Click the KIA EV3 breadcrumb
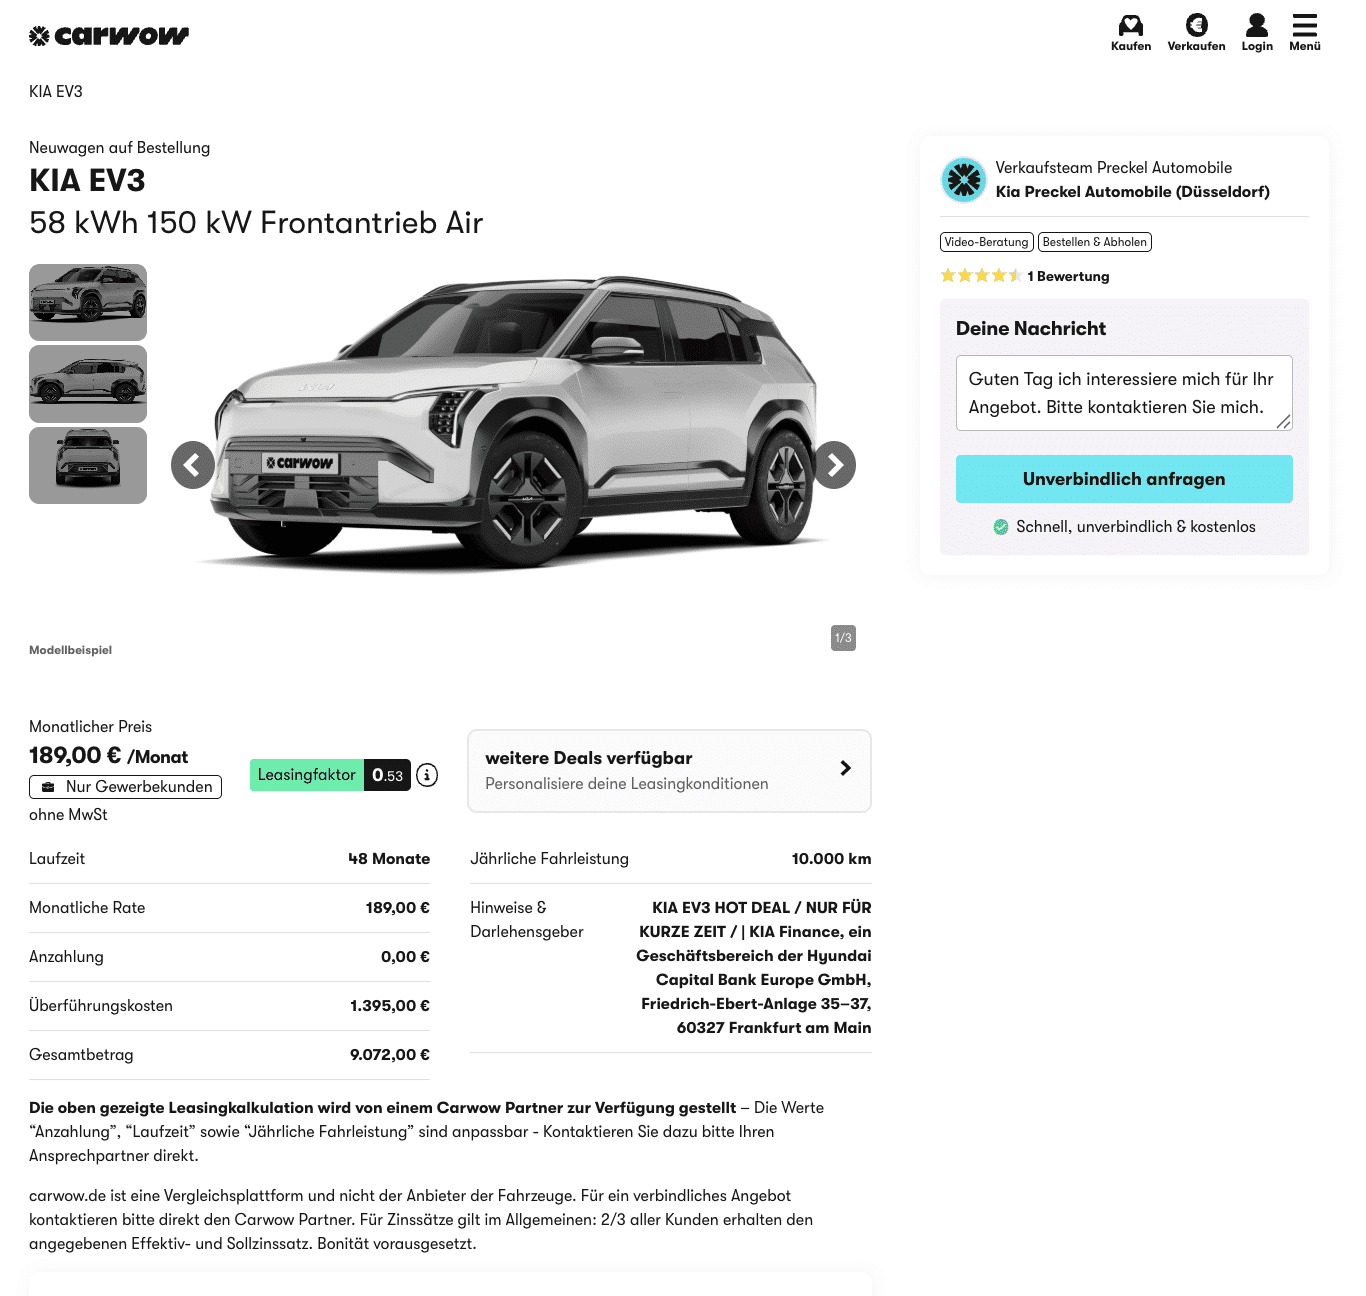This screenshot has width=1366, height=1296. [x=56, y=92]
